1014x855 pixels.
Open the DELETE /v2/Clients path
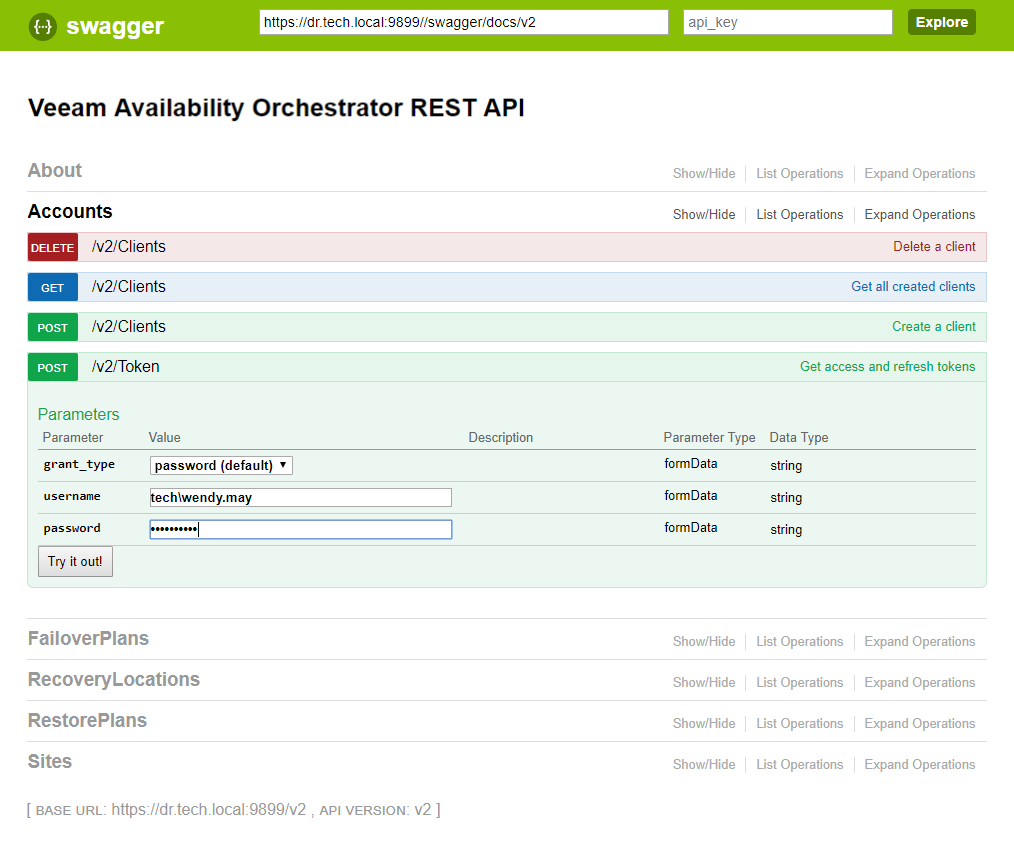point(129,246)
